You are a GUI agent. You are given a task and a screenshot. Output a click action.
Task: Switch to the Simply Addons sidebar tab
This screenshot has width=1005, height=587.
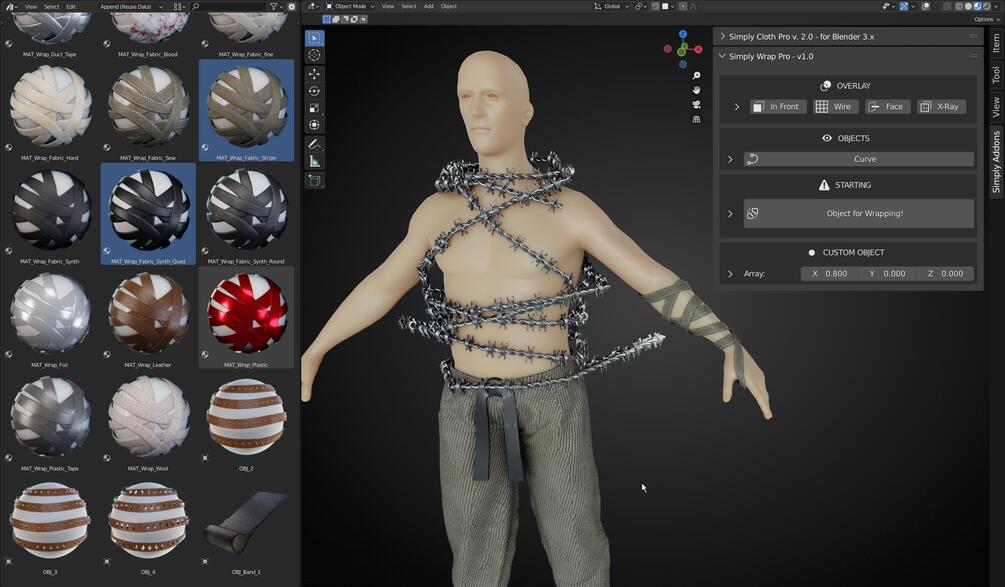996,161
